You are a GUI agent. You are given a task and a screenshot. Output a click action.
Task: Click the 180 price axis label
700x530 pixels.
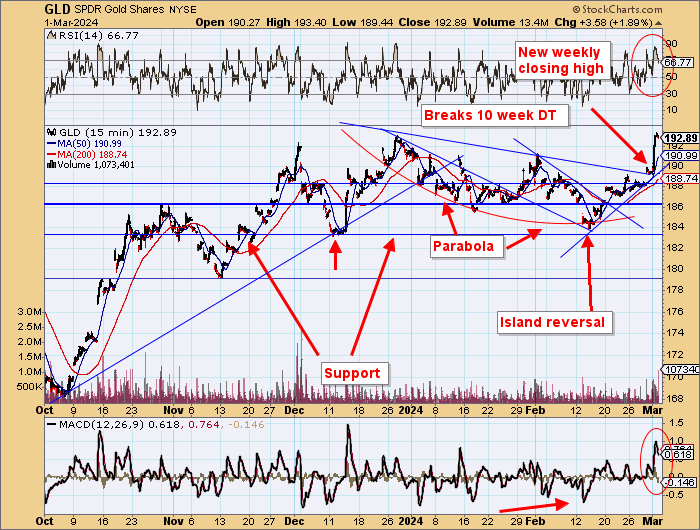click(675, 269)
